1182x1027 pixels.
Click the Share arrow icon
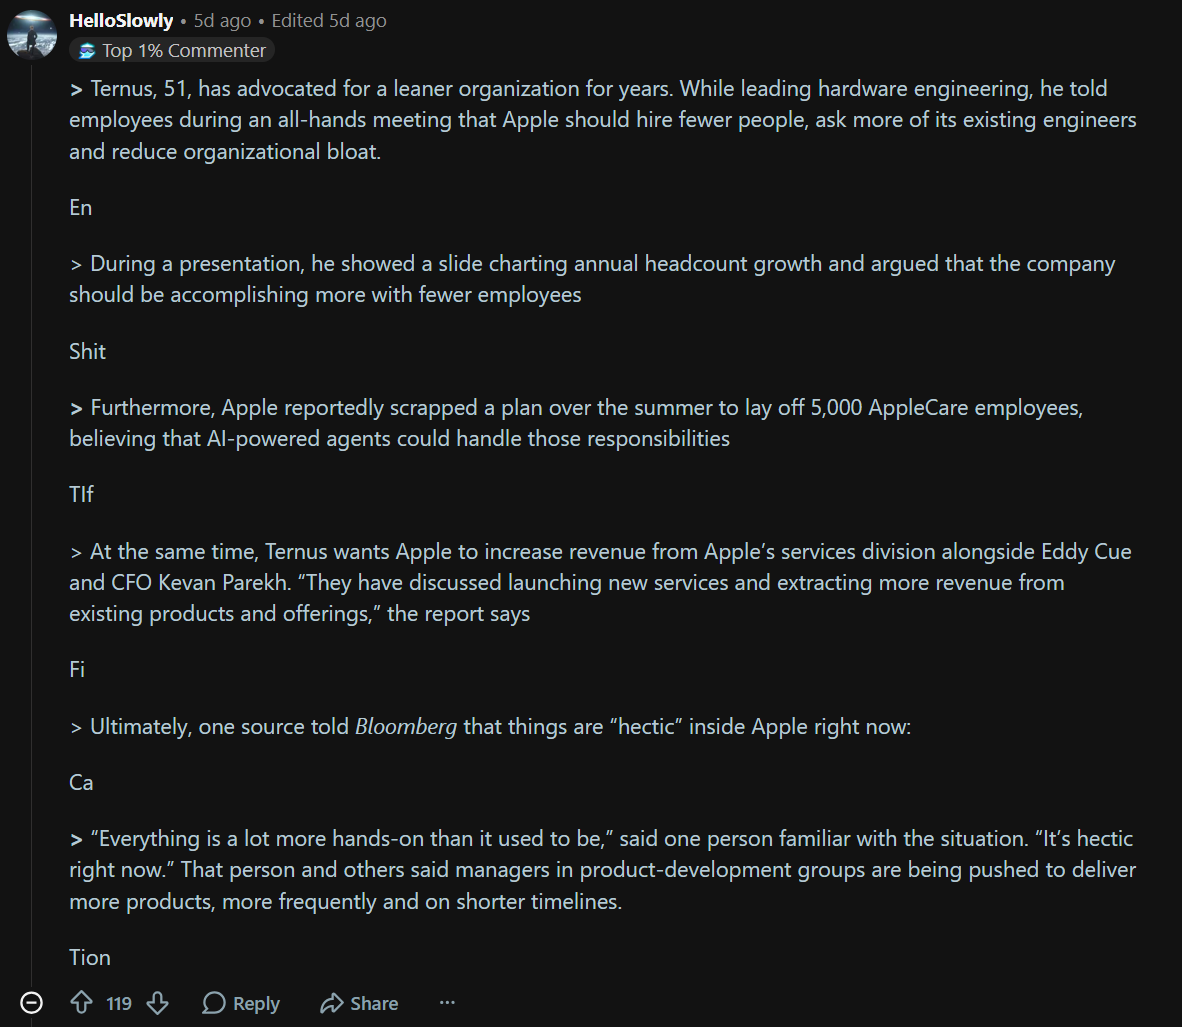pos(331,1003)
